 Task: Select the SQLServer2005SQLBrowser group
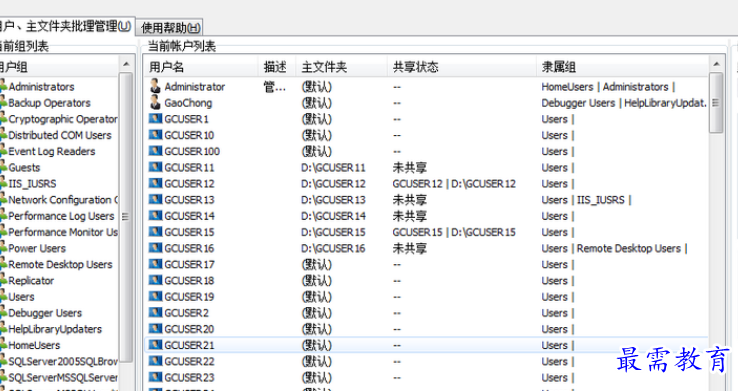pyautogui.click(x=63, y=361)
